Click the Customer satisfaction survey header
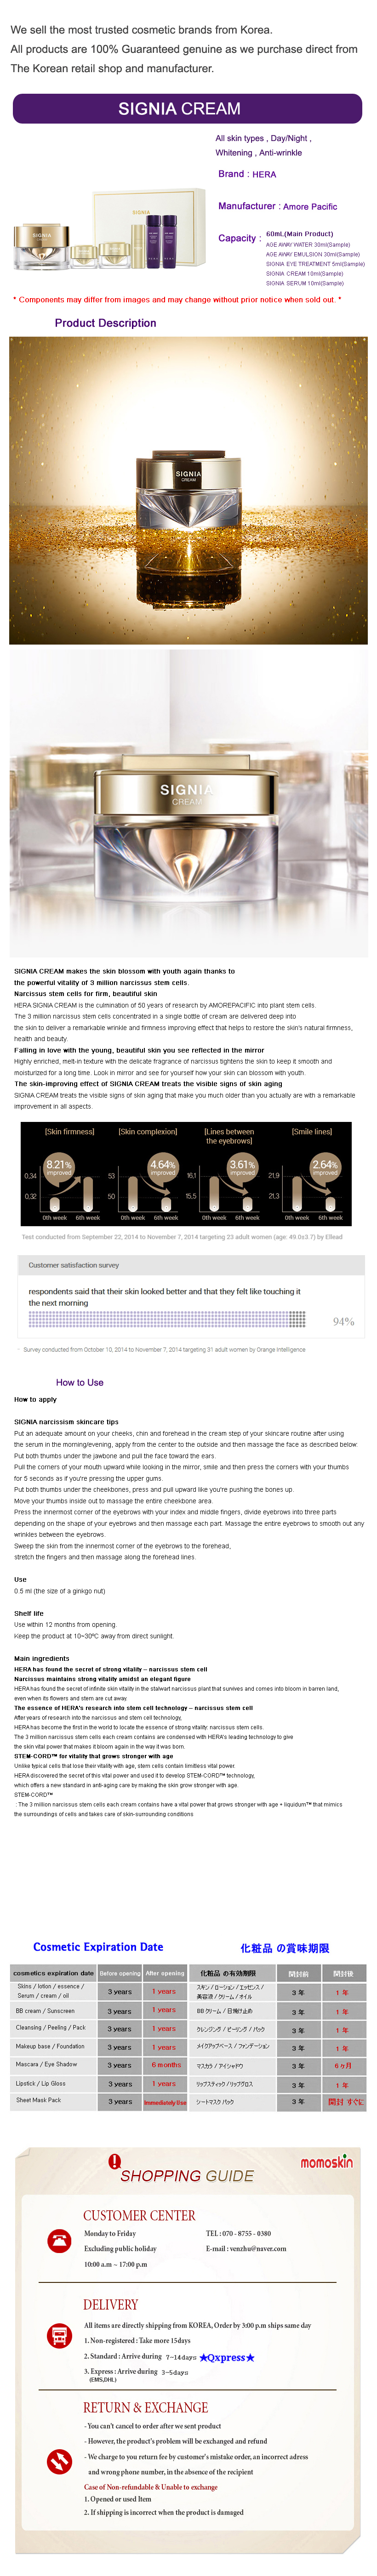377x2576 pixels. [x=74, y=1265]
